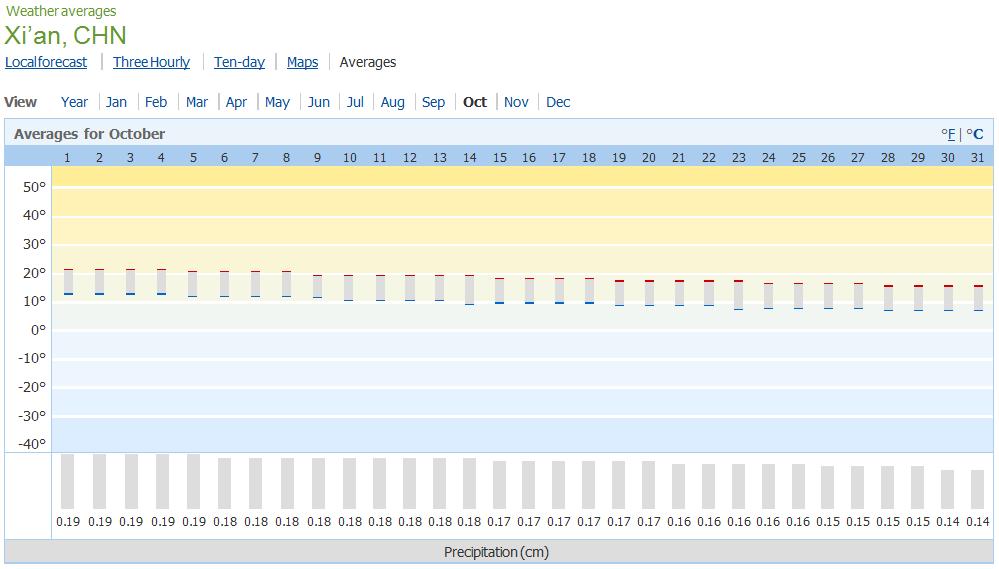This screenshot has width=999, height=569.
Task: Switch to Sep averages
Action: pyautogui.click(x=433, y=102)
